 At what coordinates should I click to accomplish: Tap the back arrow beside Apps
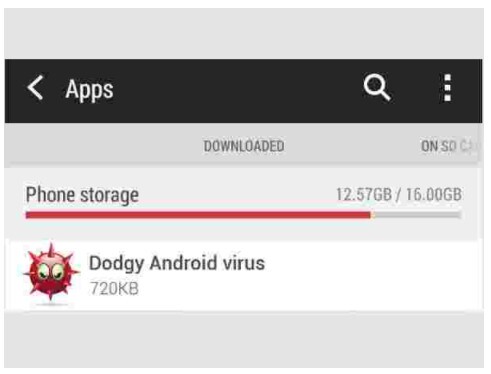click(35, 88)
